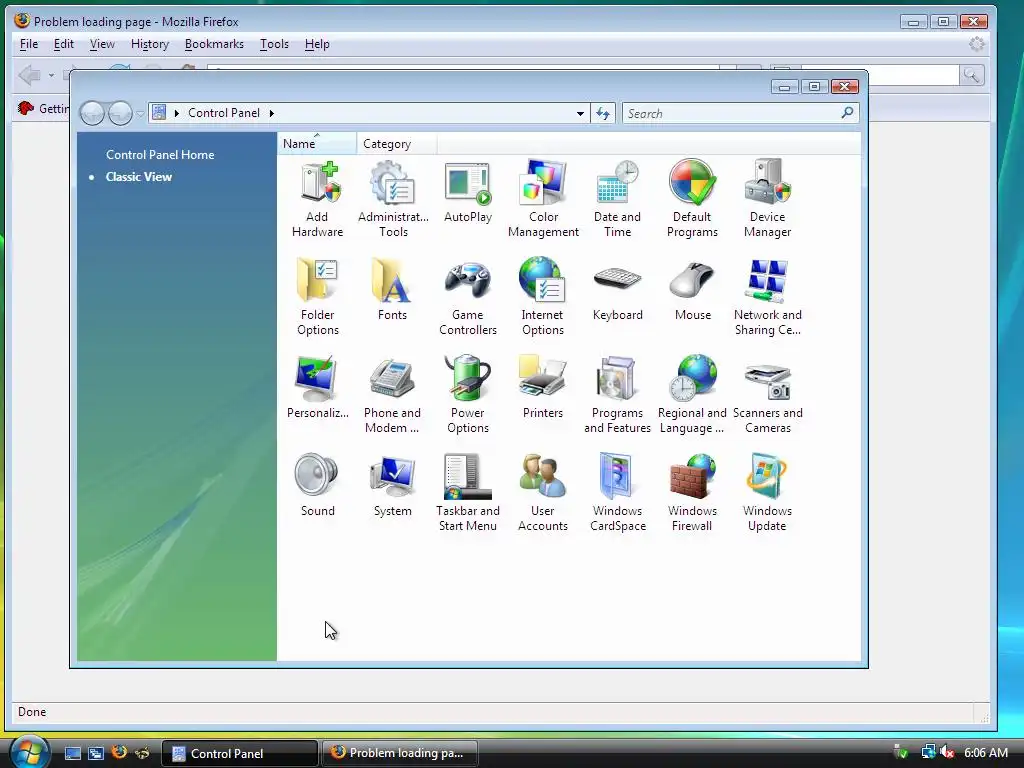Open Date and Time settings

point(617,199)
